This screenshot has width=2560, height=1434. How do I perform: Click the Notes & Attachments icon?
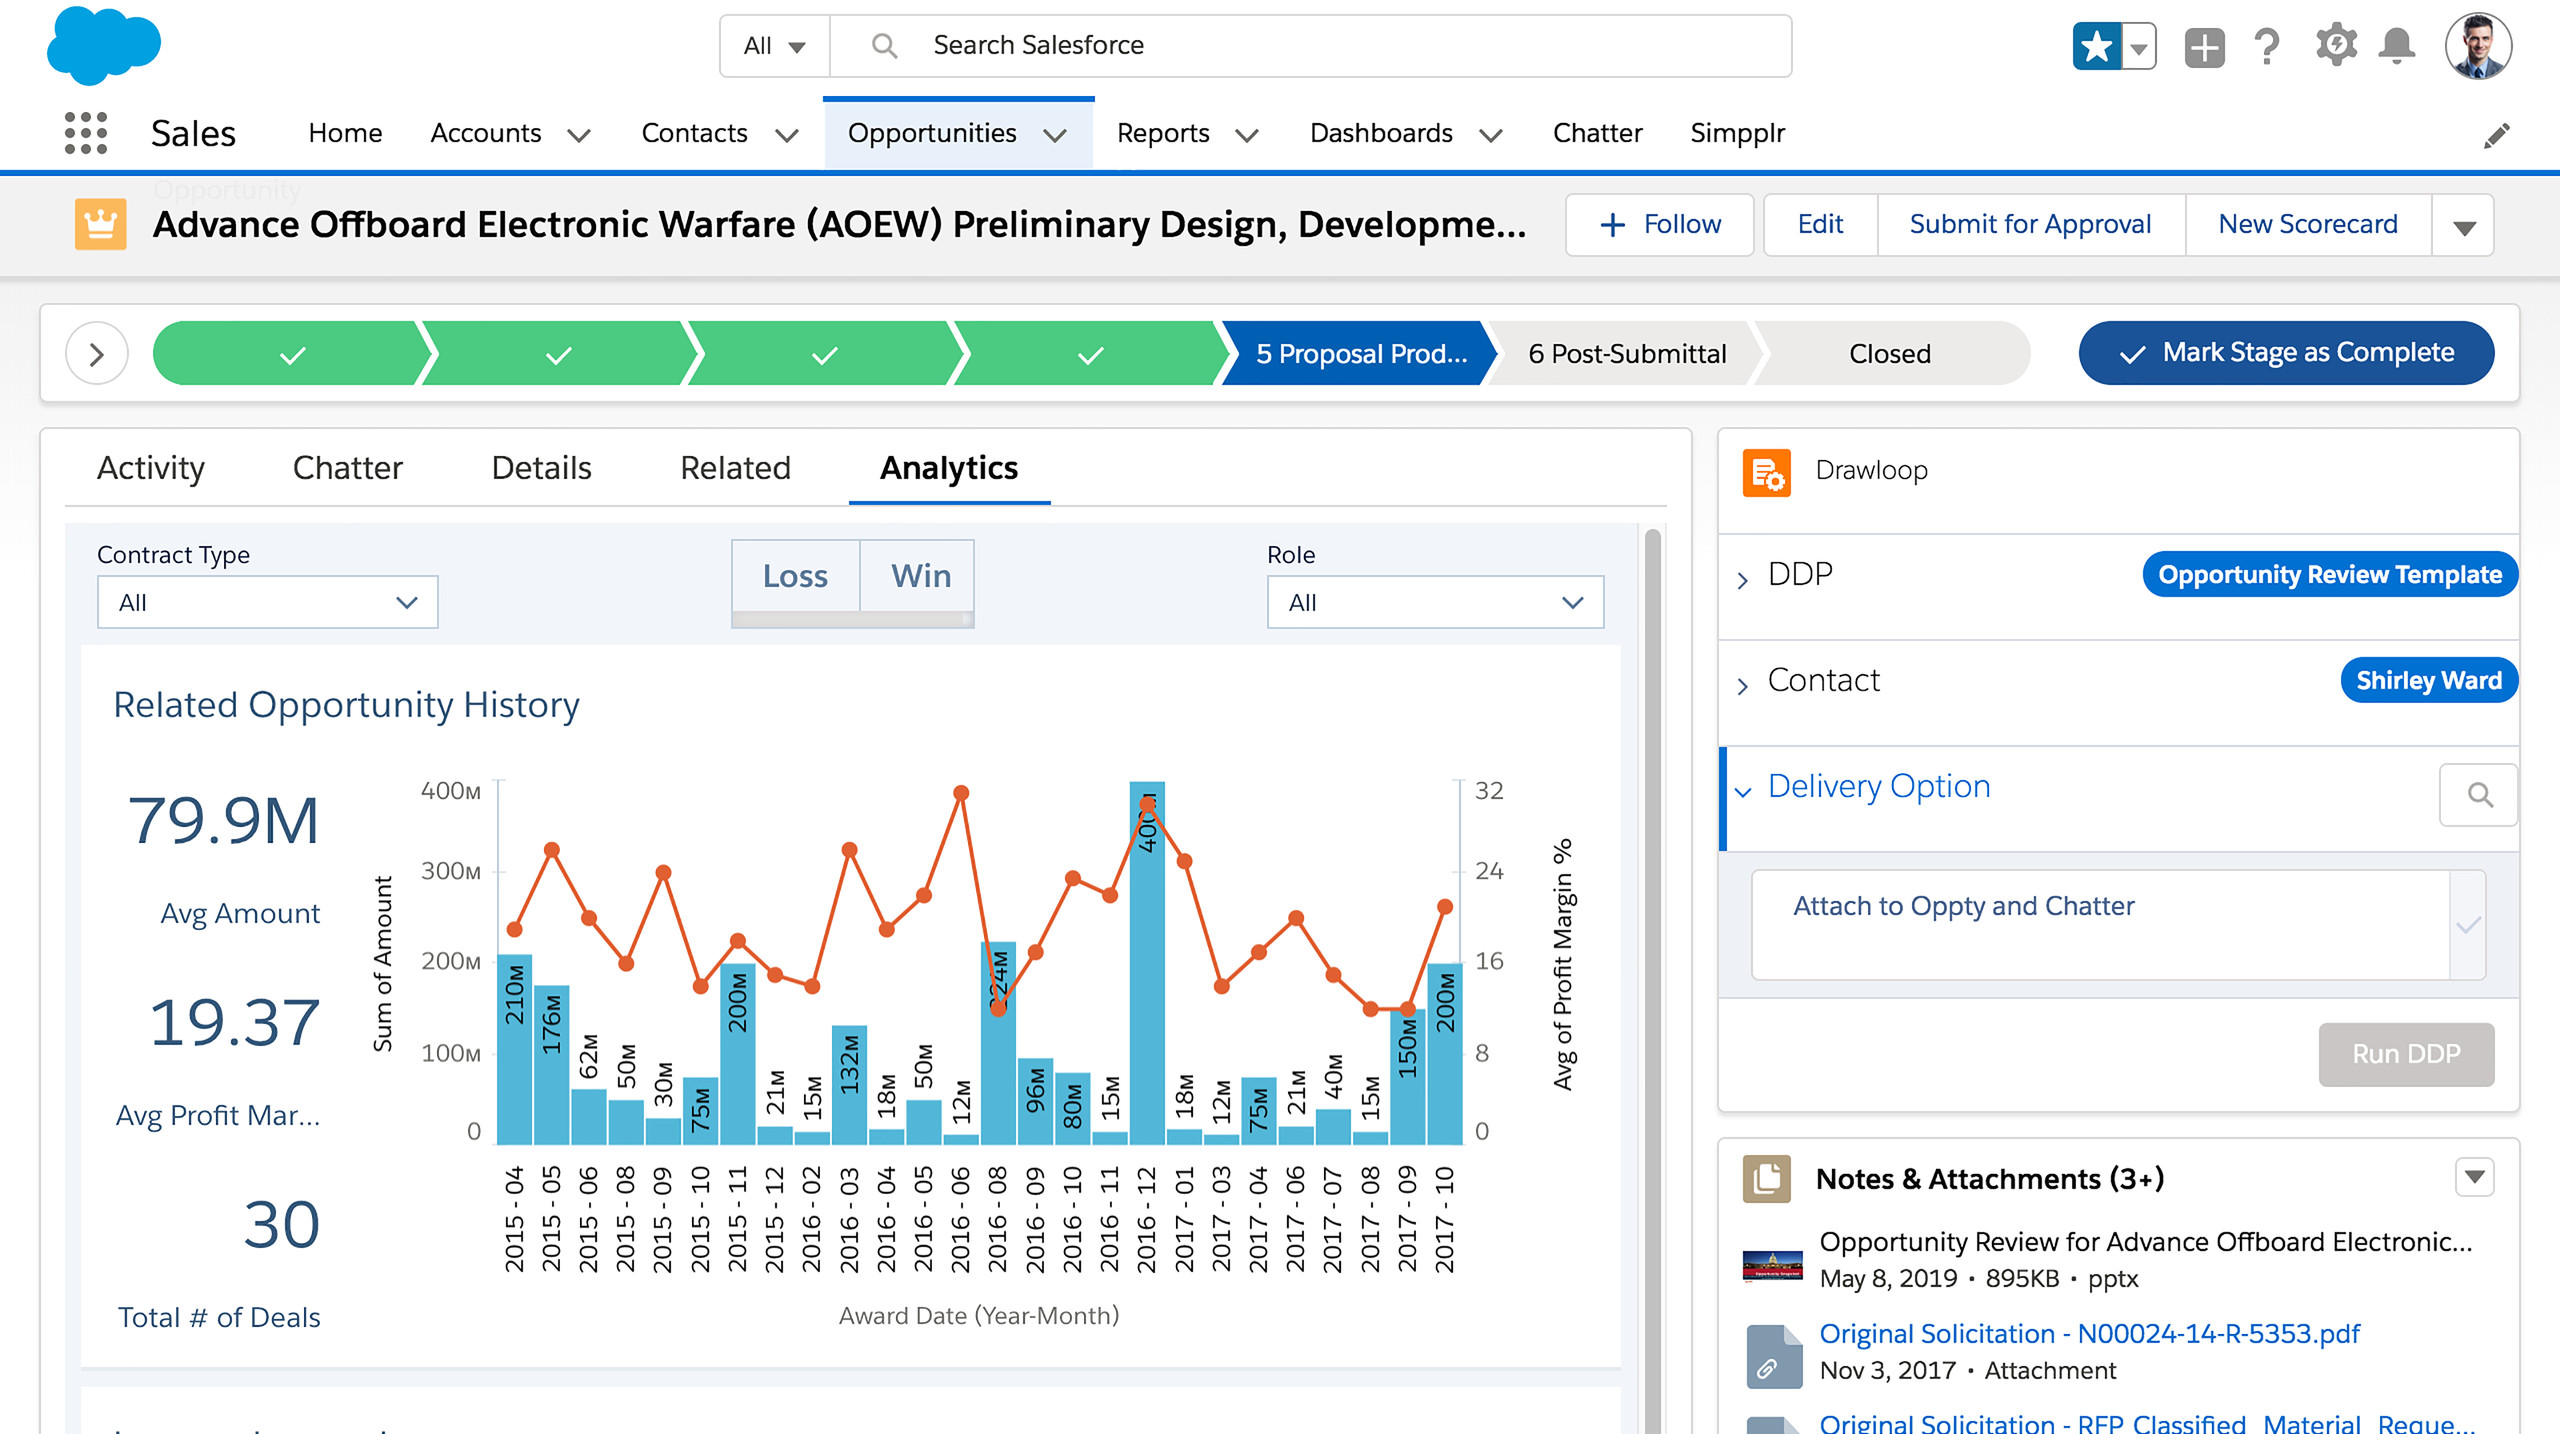(x=1766, y=1178)
